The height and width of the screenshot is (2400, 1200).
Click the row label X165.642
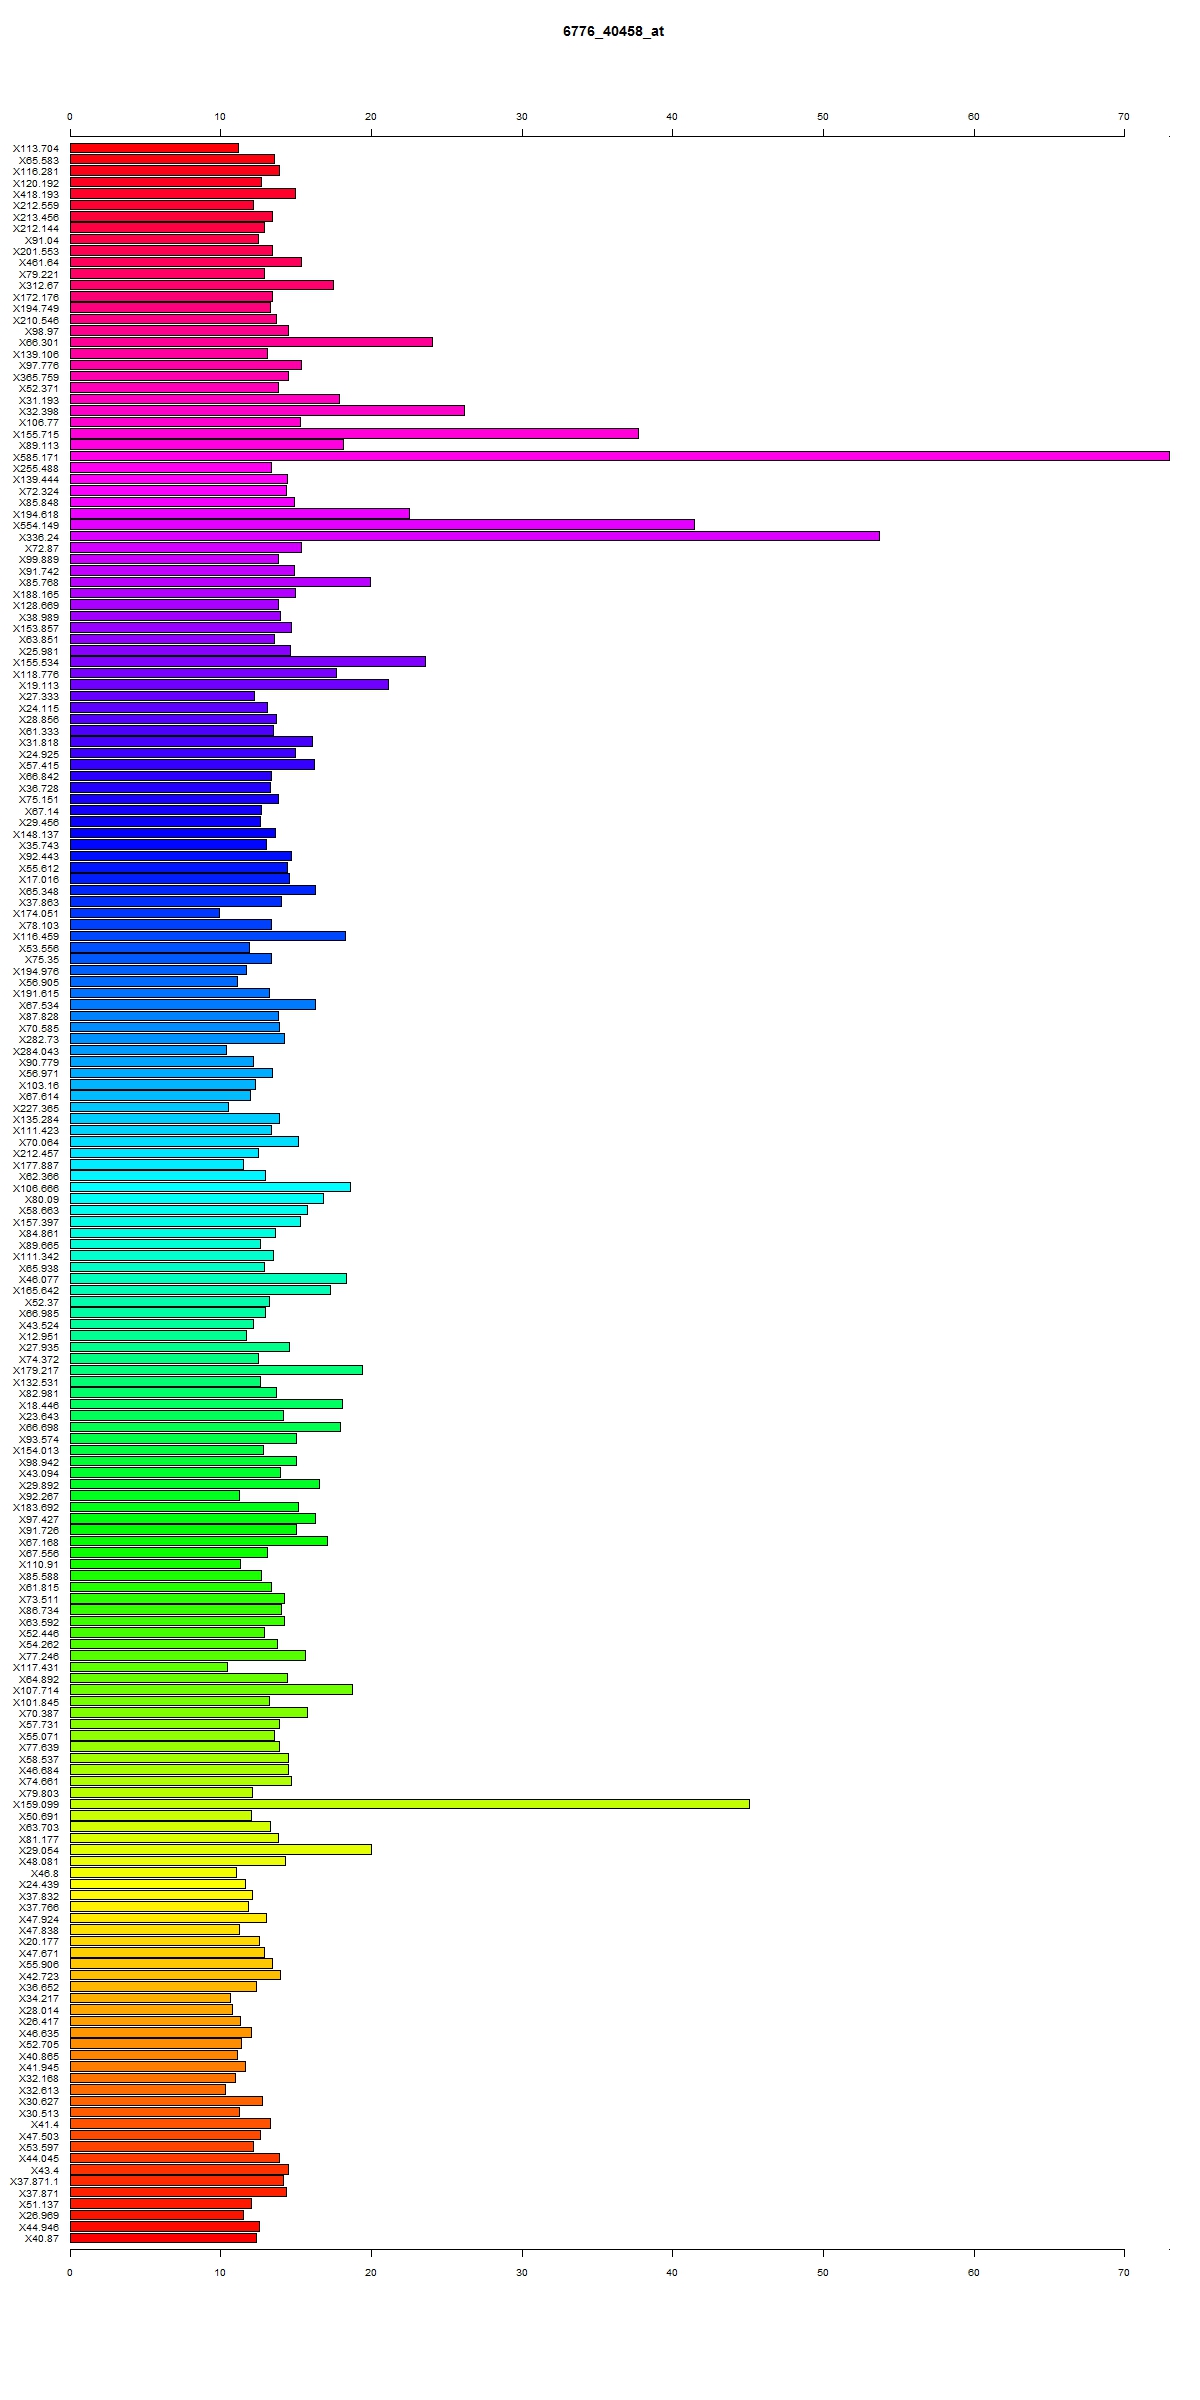click(36, 1290)
